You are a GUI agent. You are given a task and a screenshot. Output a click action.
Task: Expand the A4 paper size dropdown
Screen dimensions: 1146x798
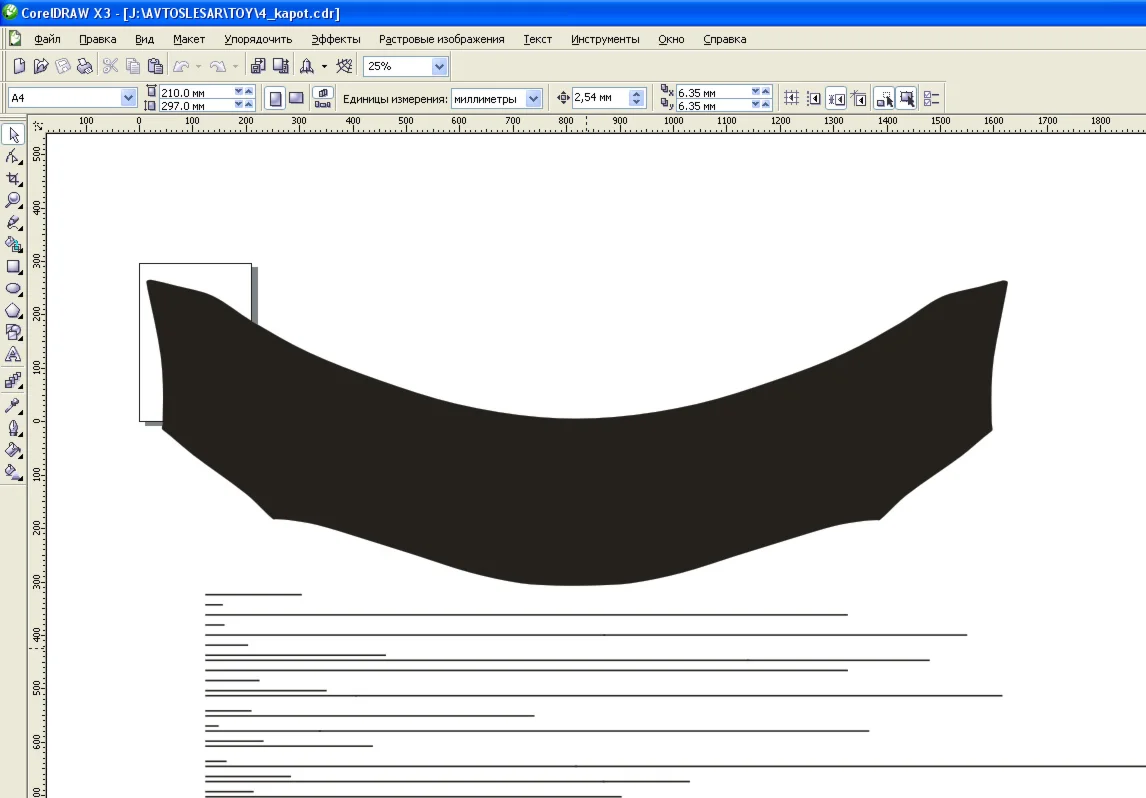click(128, 98)
